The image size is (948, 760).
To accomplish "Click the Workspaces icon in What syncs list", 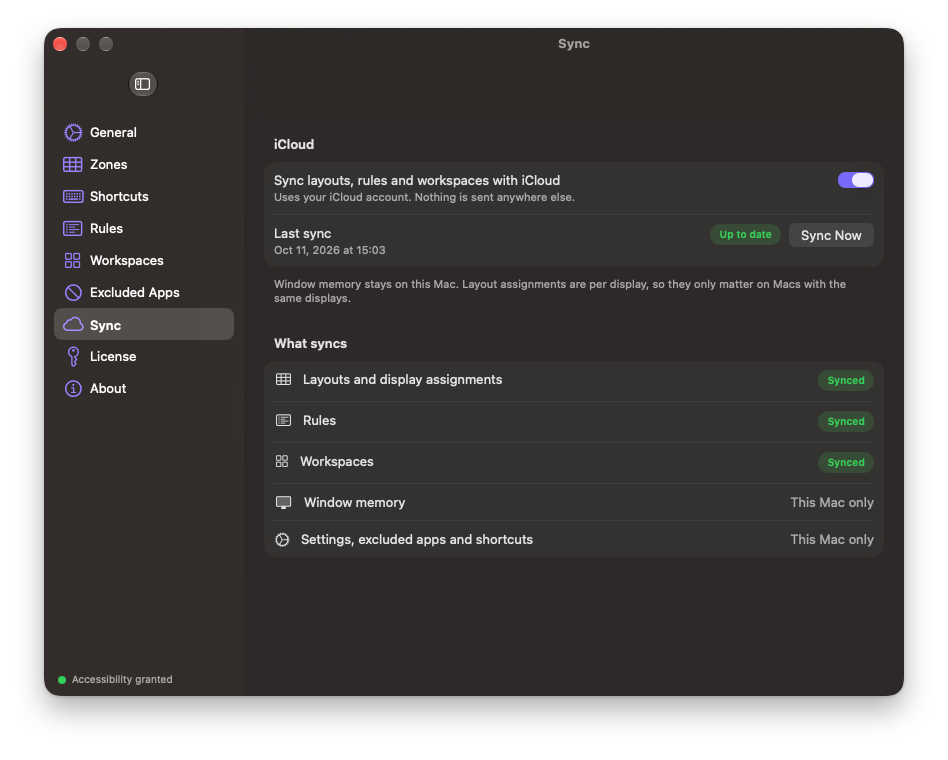I will point(282,461).
